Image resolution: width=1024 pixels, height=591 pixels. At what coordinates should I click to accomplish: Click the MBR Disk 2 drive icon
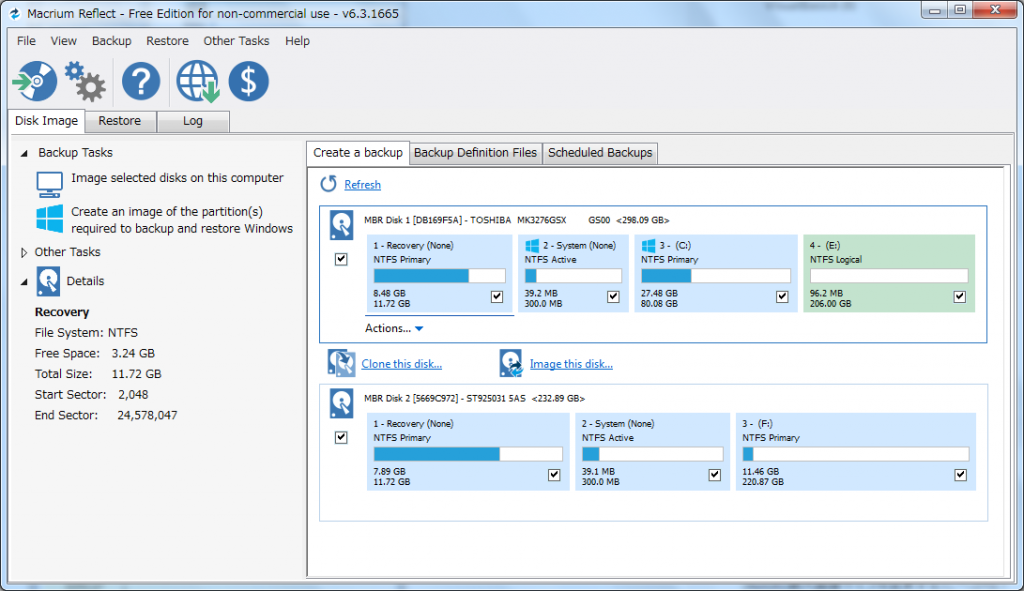coord(341,403)
